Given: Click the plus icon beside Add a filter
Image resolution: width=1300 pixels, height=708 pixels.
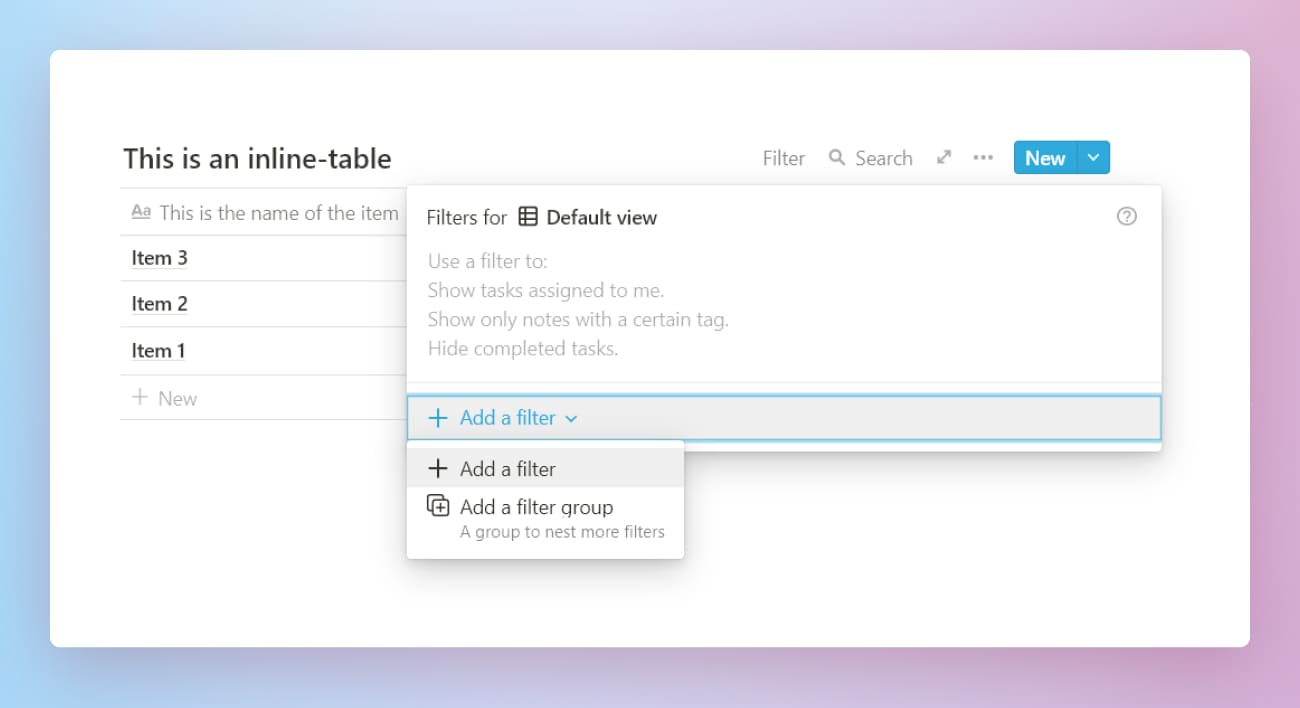Looking at the screenshot, I should pos(437,418).
